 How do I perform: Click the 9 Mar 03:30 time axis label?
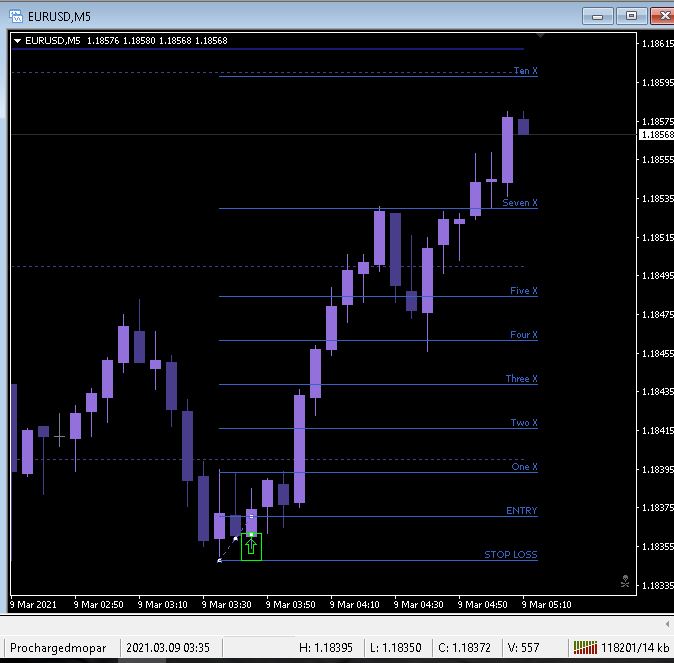click(x=227, y=605)
